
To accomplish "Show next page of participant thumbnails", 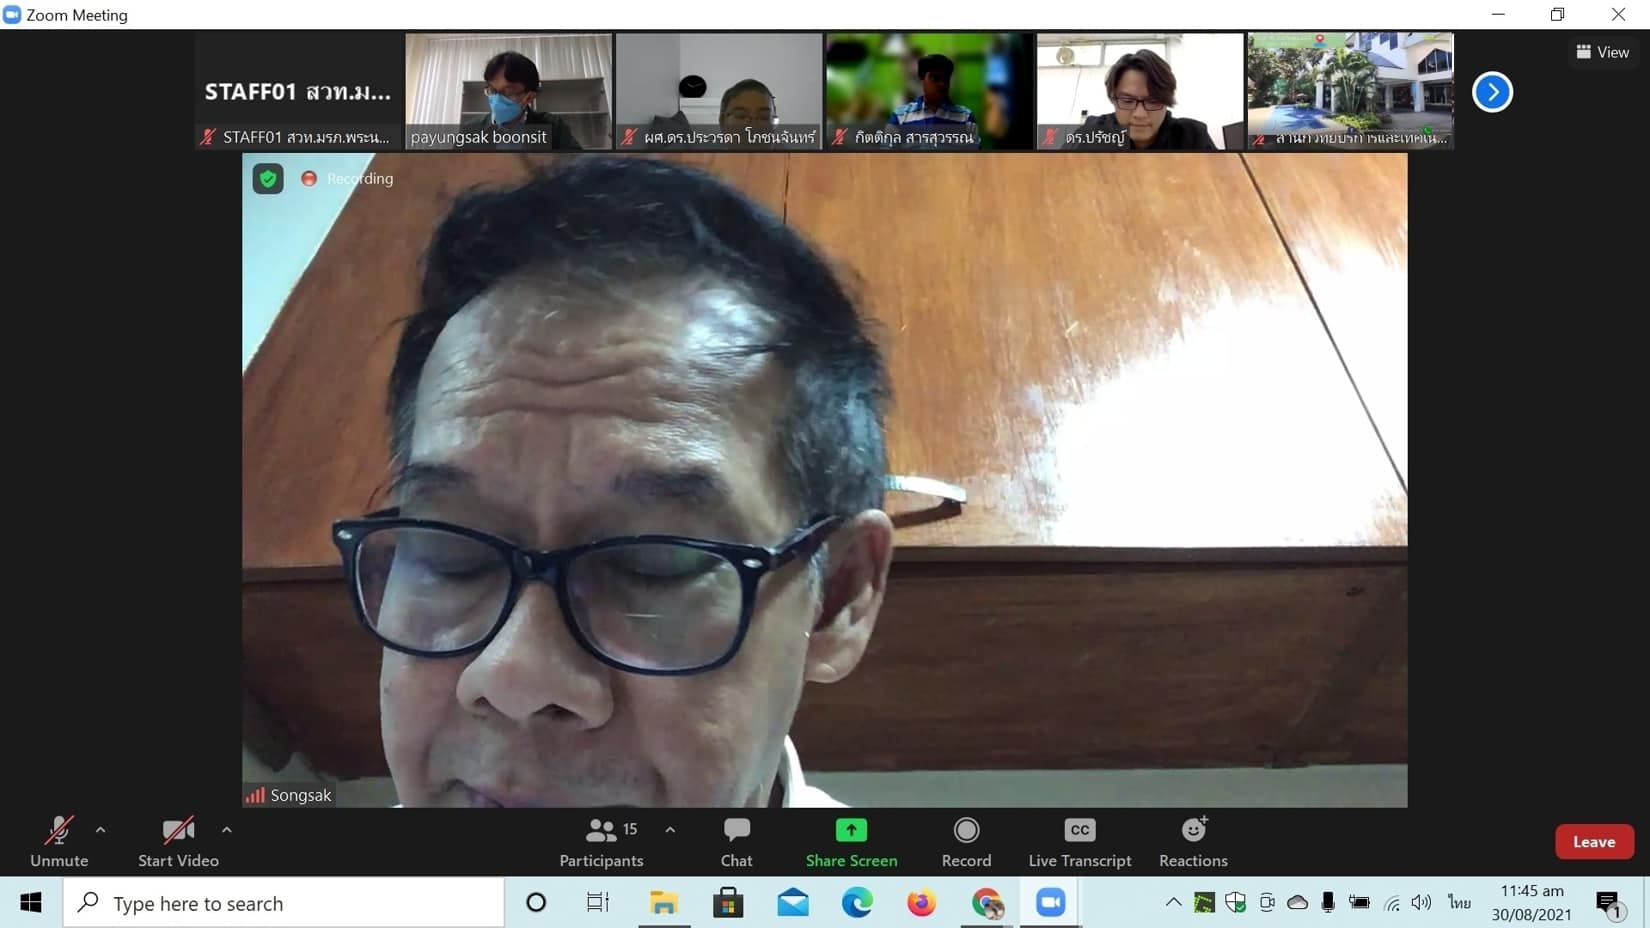I will [x=1492, y=92].
